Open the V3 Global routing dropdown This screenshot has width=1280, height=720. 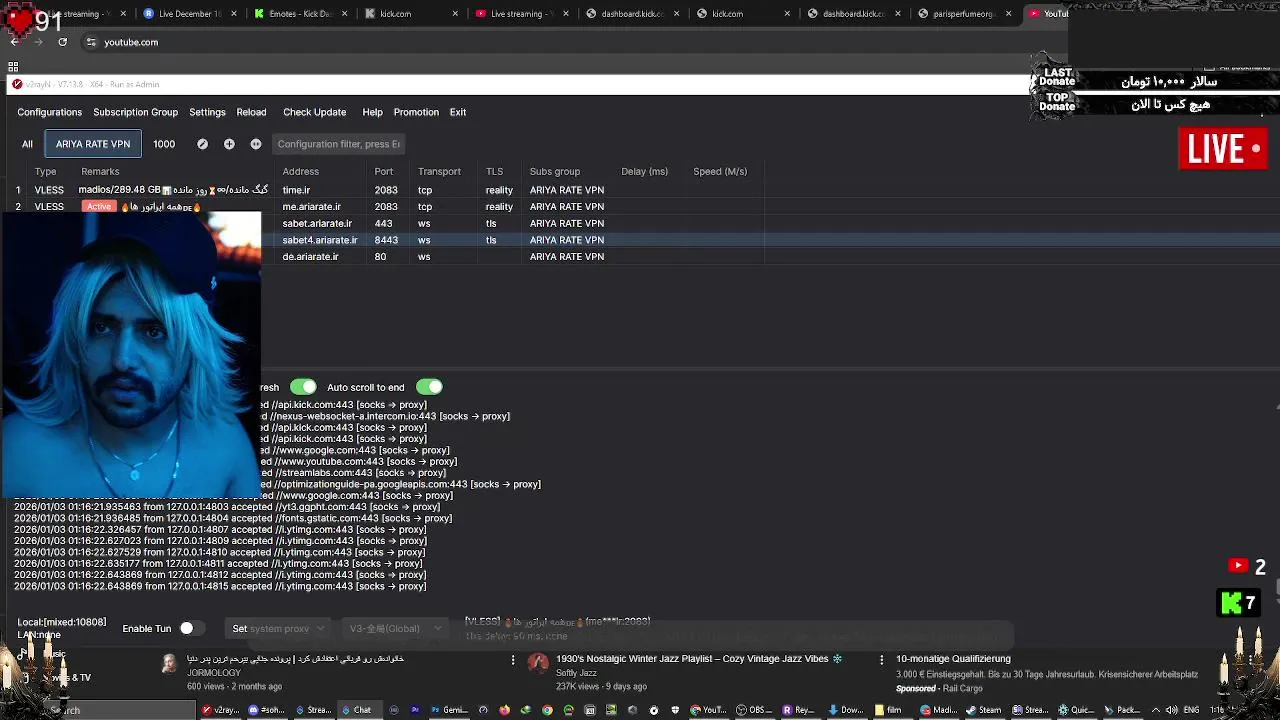396,628
